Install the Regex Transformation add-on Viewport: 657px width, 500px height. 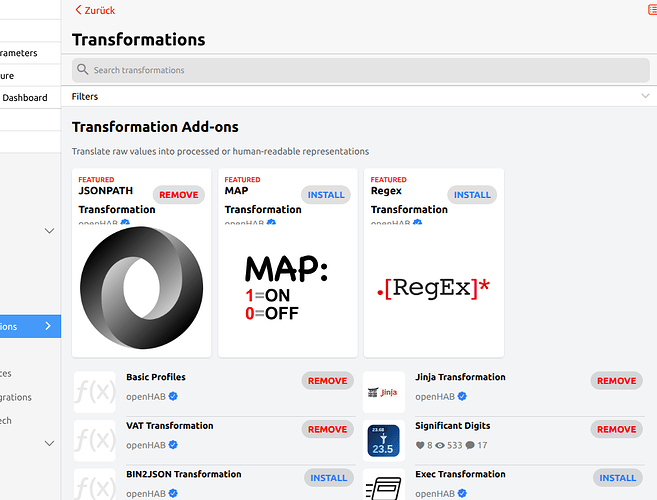click(x=472, y=195)
